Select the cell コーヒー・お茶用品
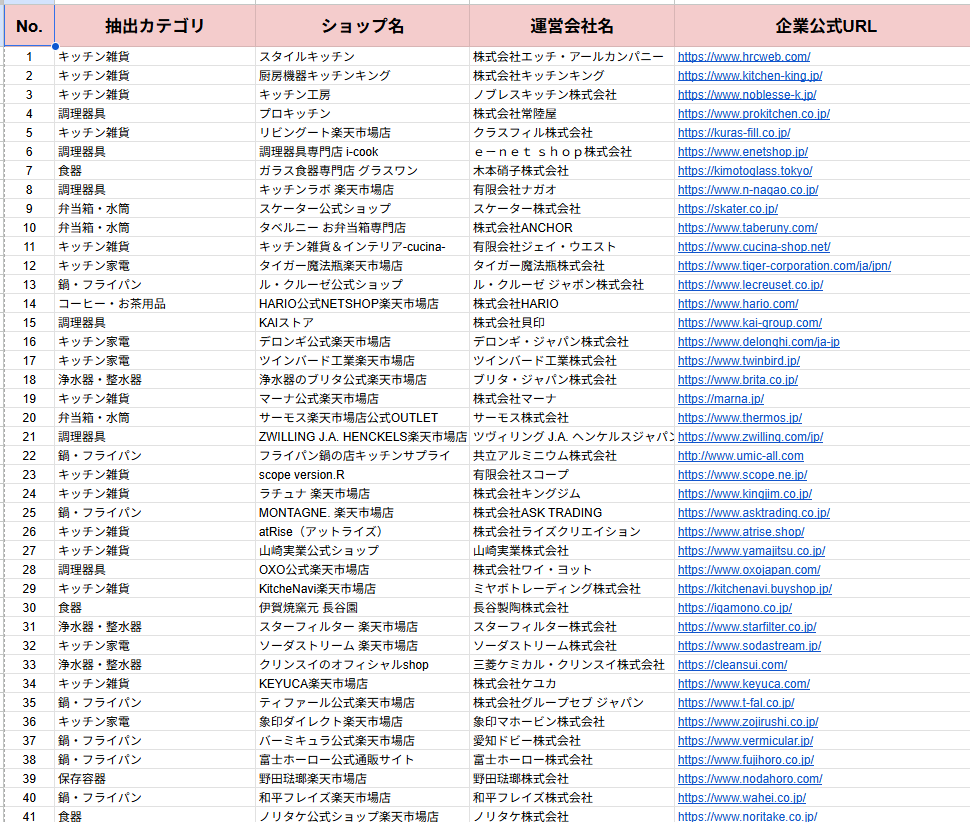The image size is (970, 822). 155,304
